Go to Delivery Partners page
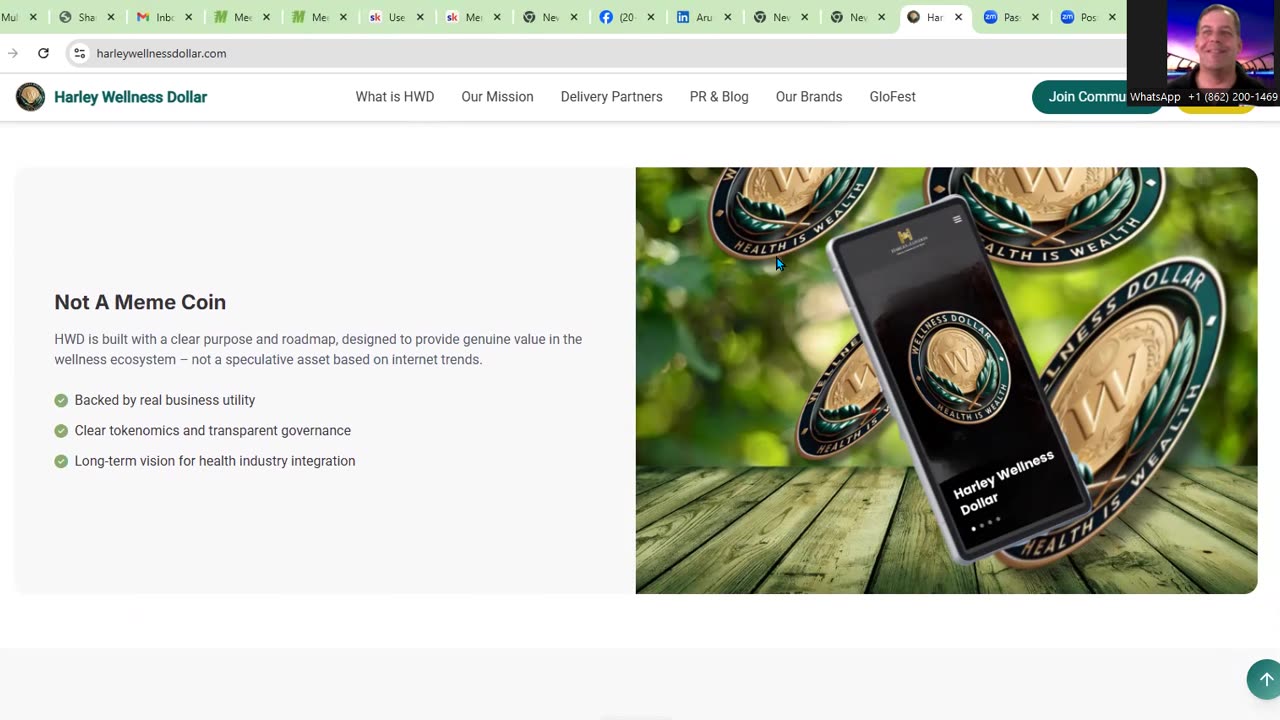1280x720 pixels. (x=611, y=97)
